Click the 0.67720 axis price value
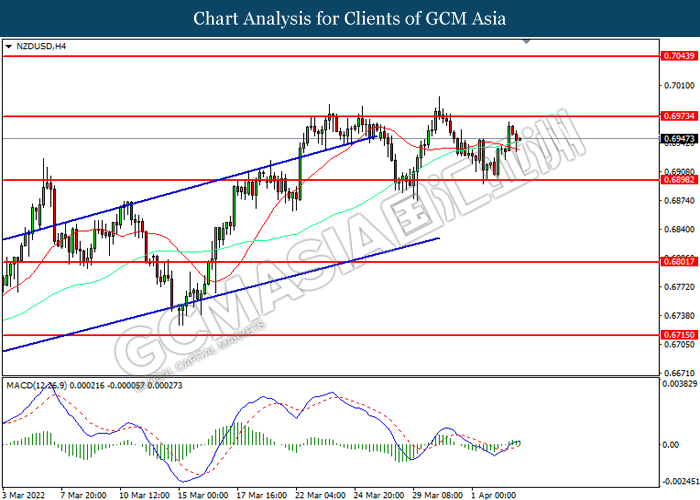 pyautogui.click(x=679, y=287)
